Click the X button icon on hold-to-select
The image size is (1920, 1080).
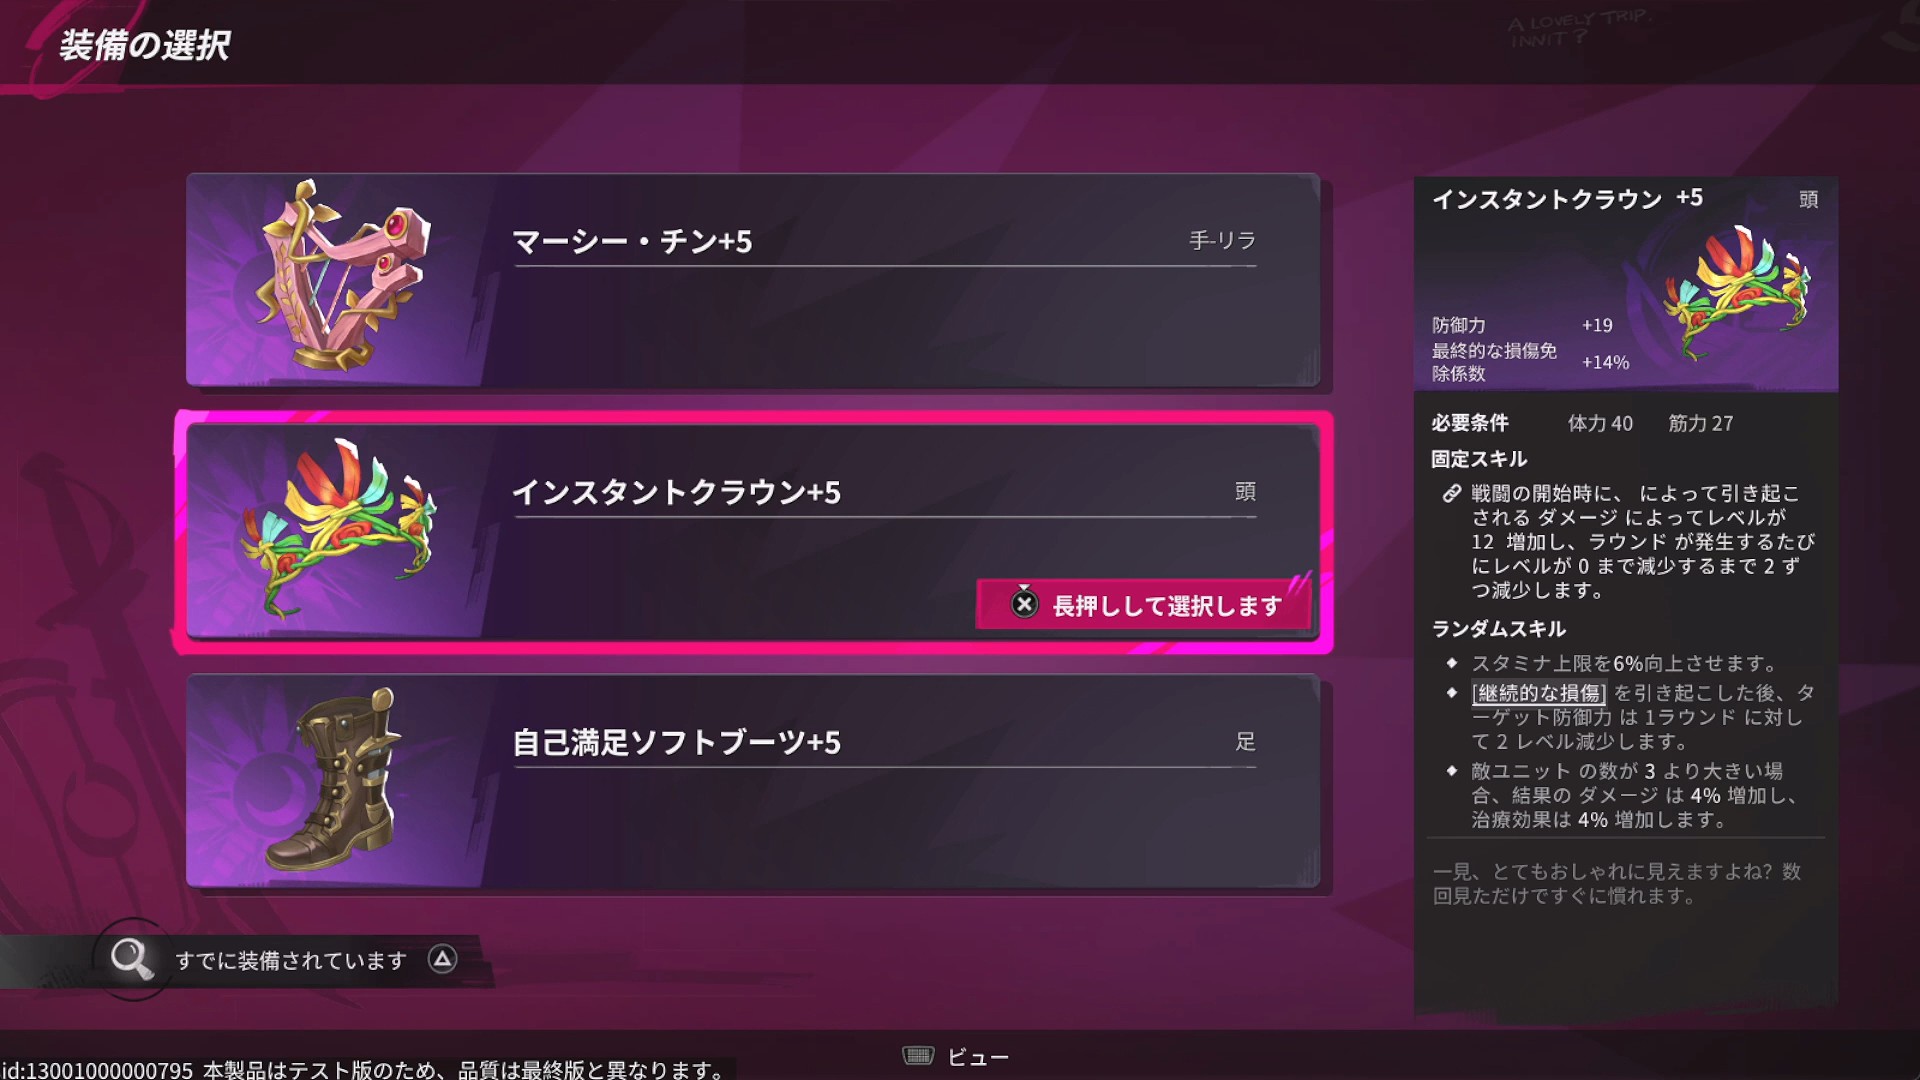1024,604
